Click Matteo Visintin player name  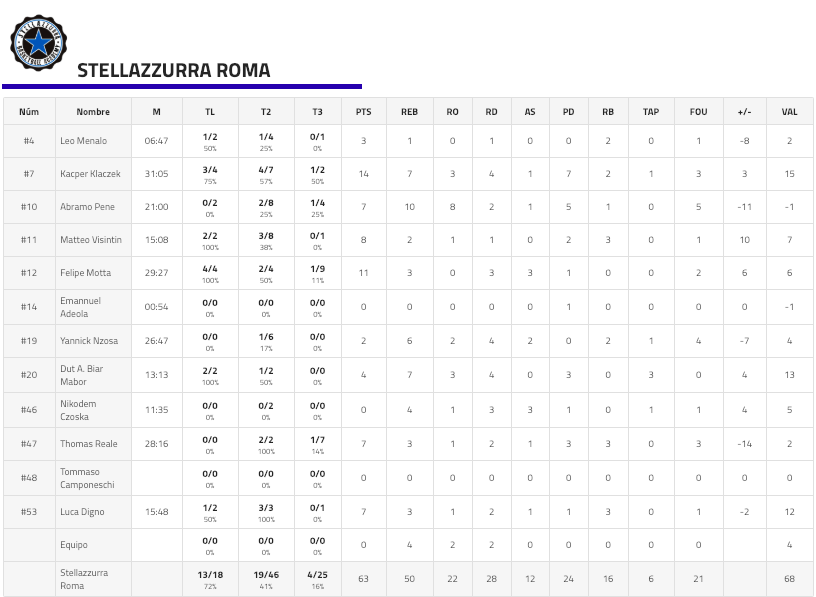(x=91, y=240)
